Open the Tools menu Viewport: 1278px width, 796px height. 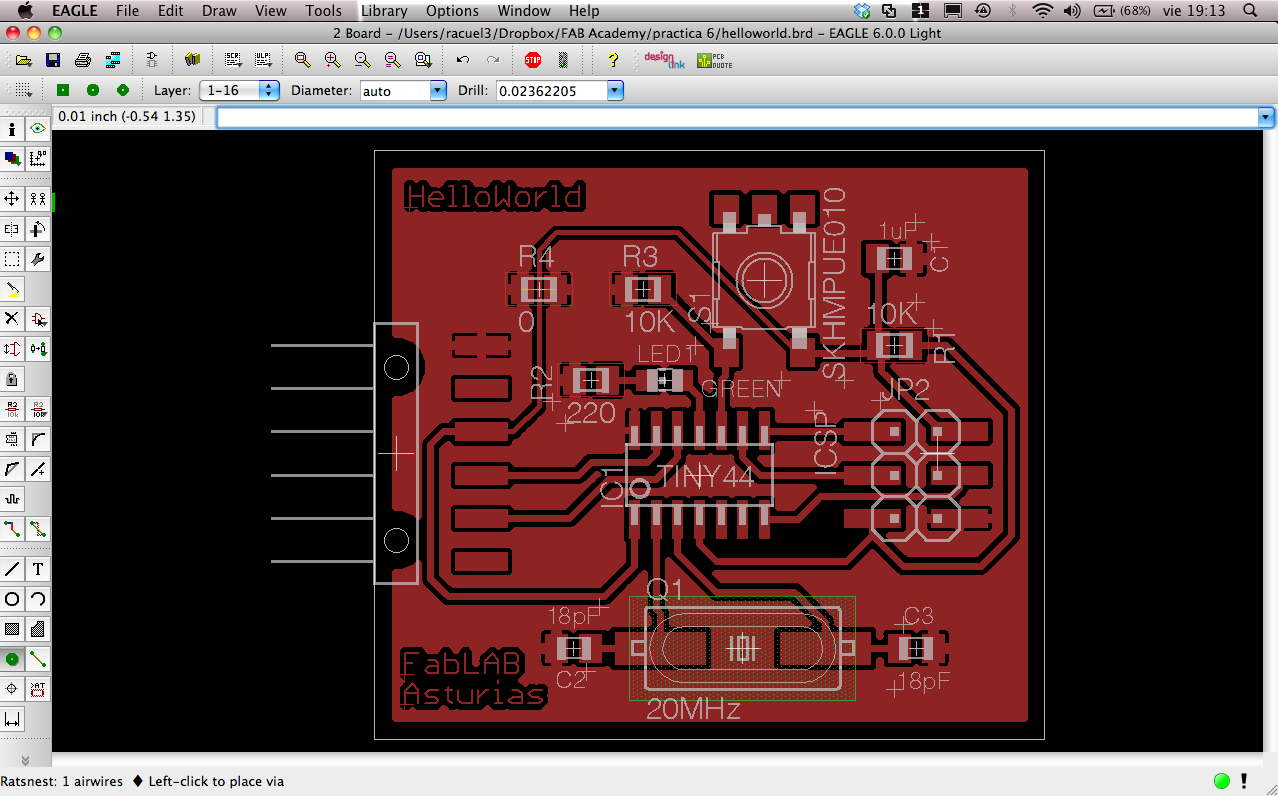pos(323,11)
